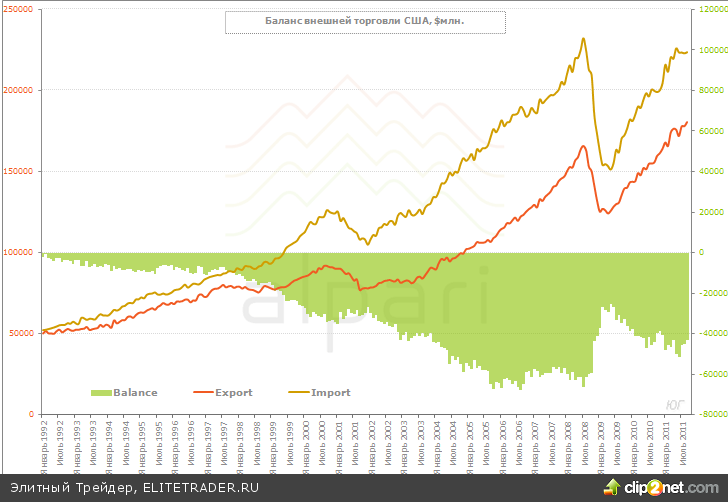The width and height of the screenshot is (728, 502).
Task: Click the Export line peak in 2008
Action: [583, 146]
